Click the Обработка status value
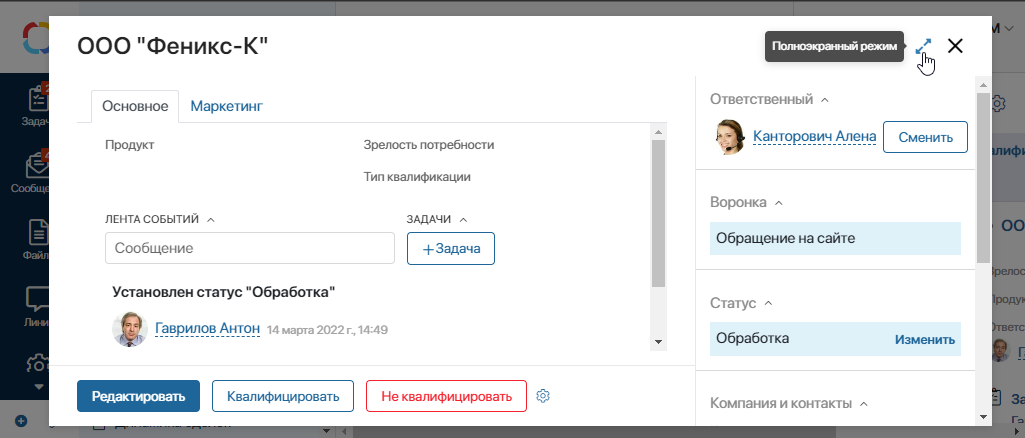Screen dimensions: 1025x438 (x=752, y=339)
